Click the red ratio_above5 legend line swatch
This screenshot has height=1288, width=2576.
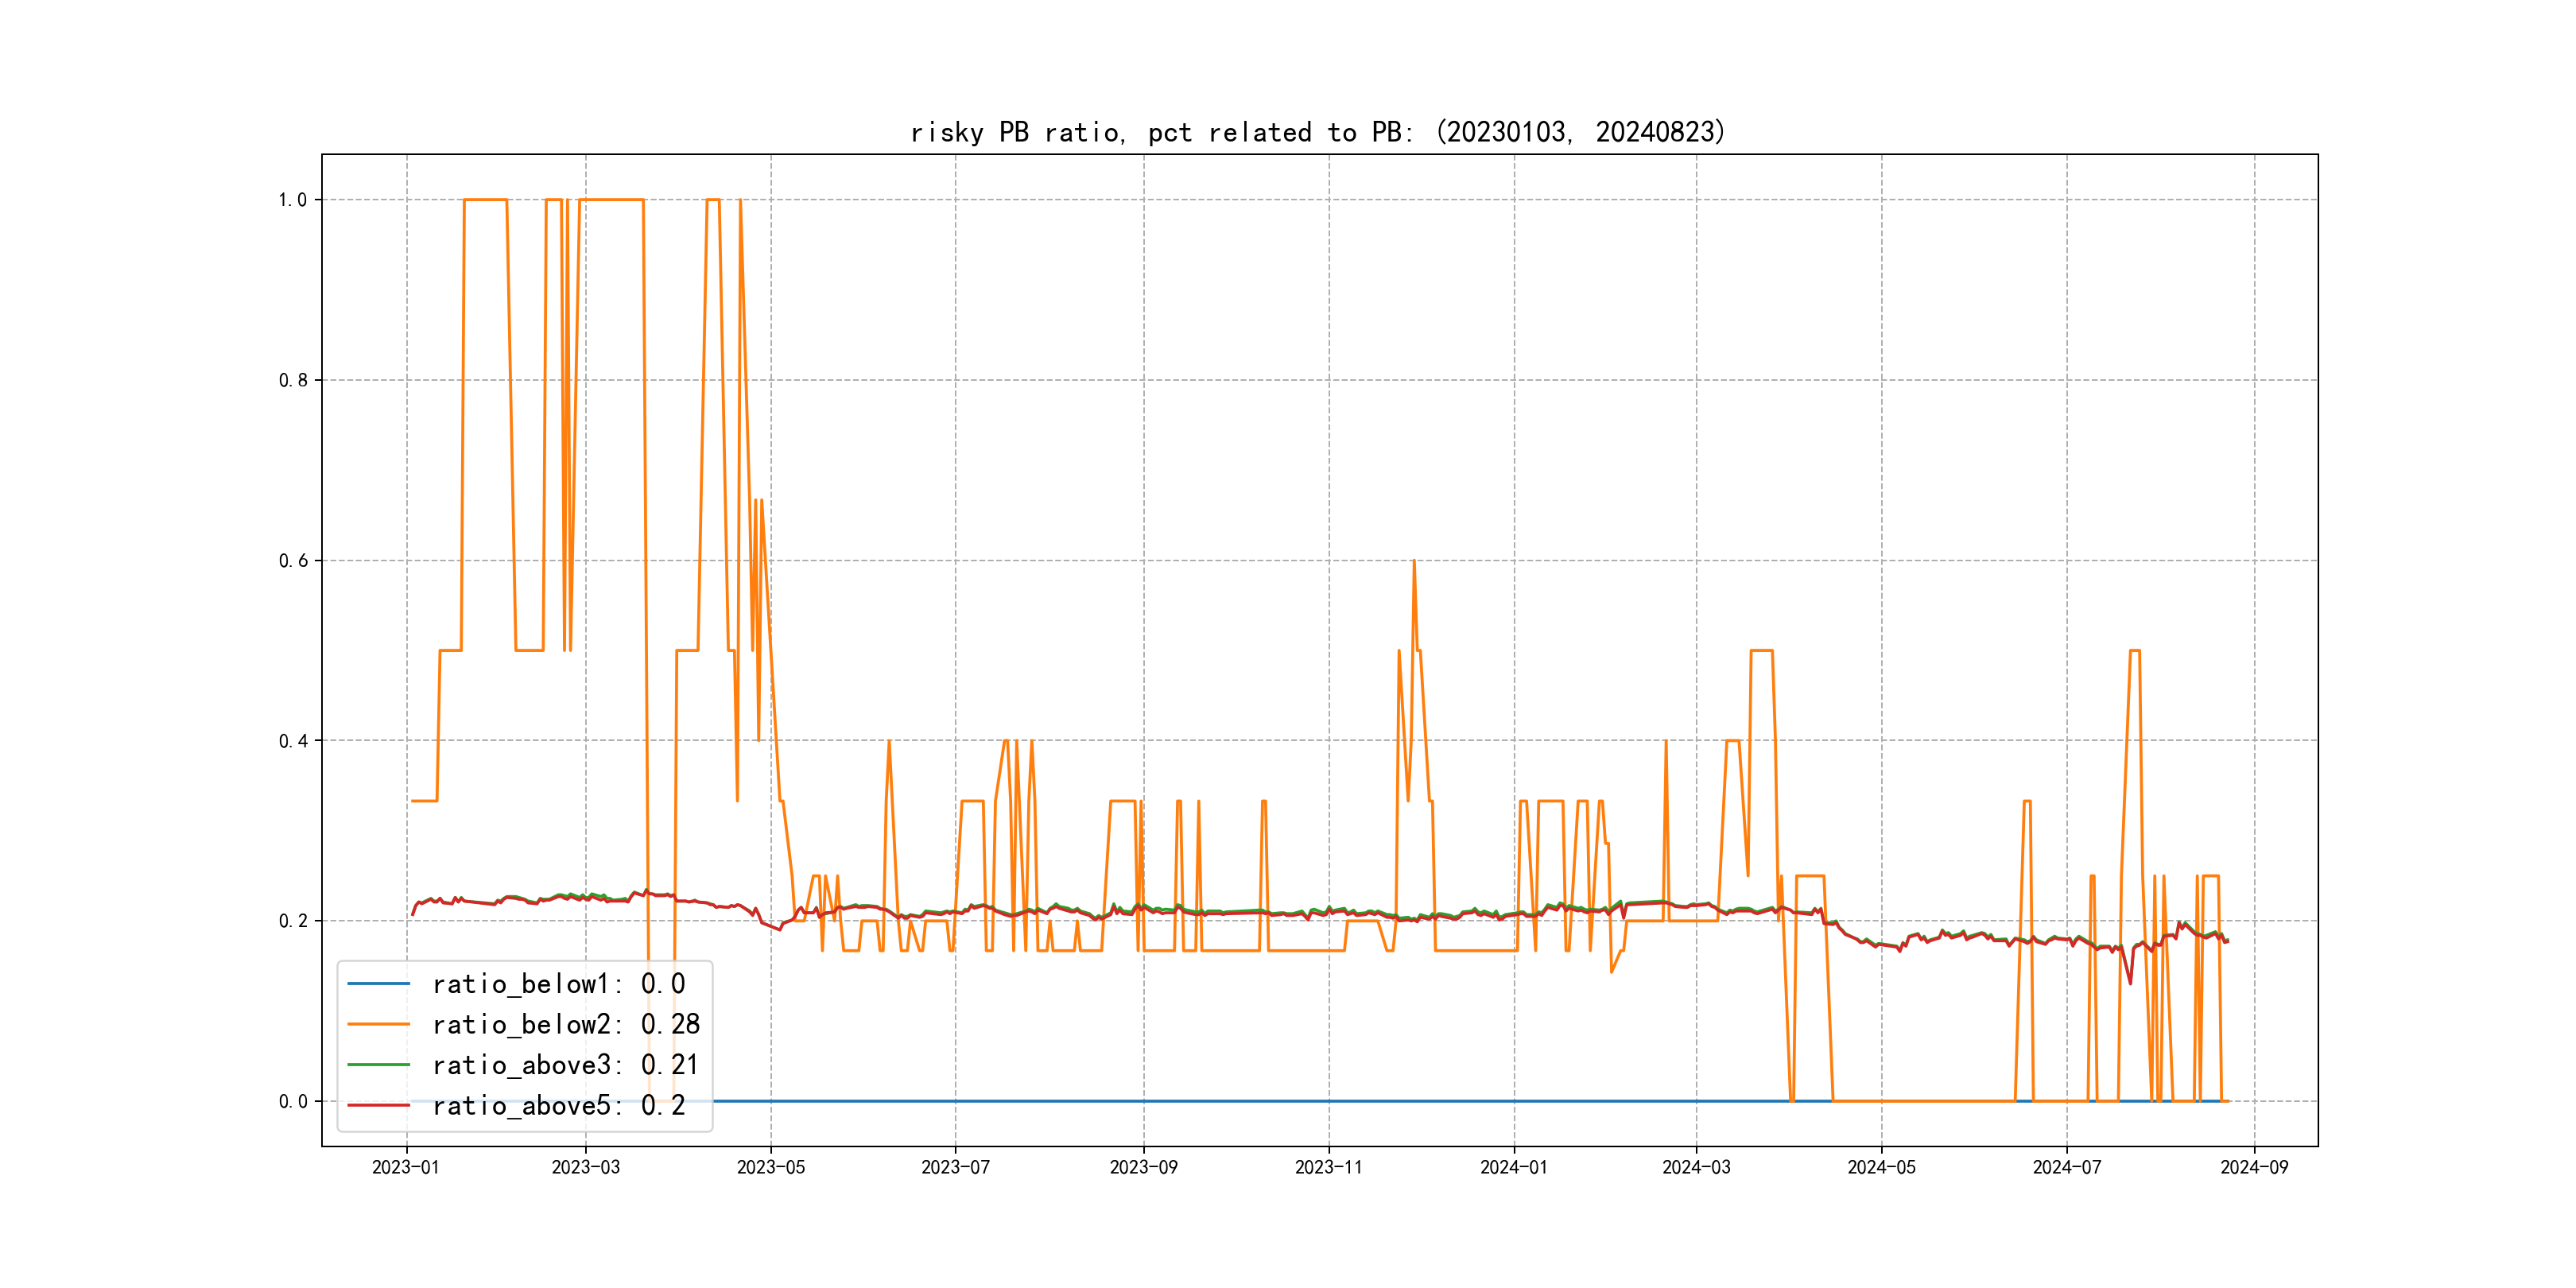click(378, 1105)
